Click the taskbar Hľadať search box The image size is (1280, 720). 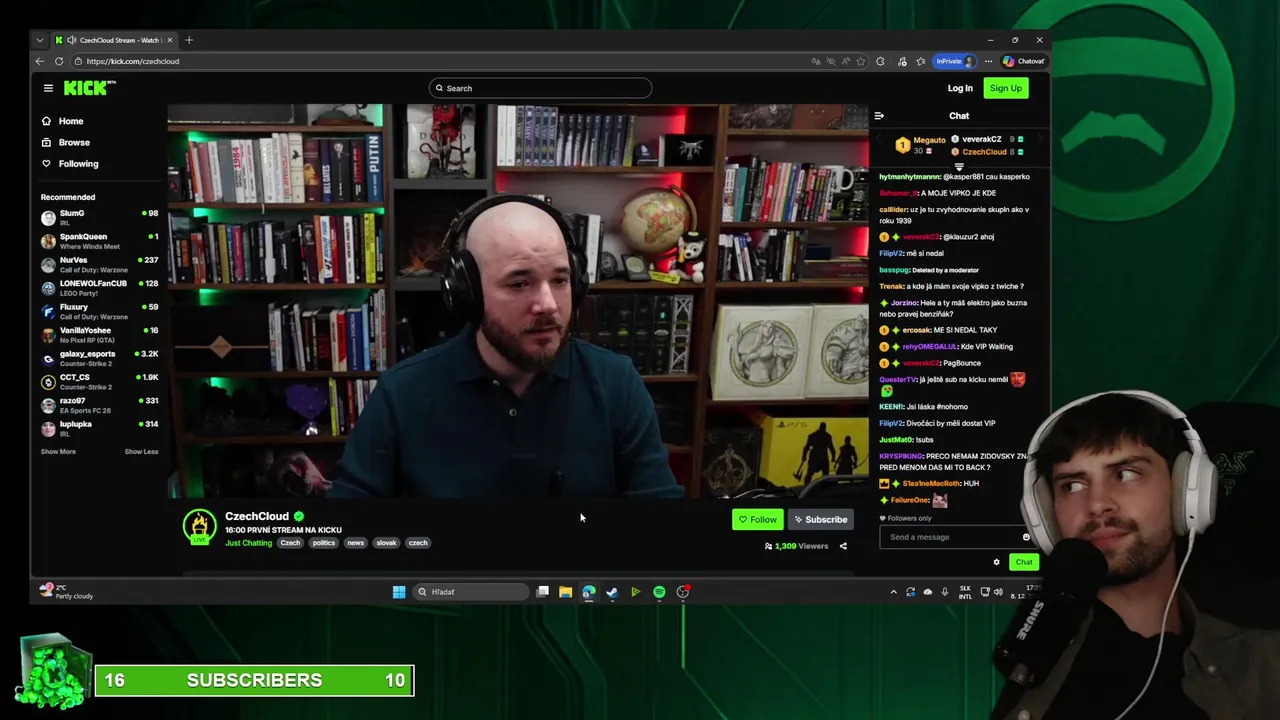471,592
